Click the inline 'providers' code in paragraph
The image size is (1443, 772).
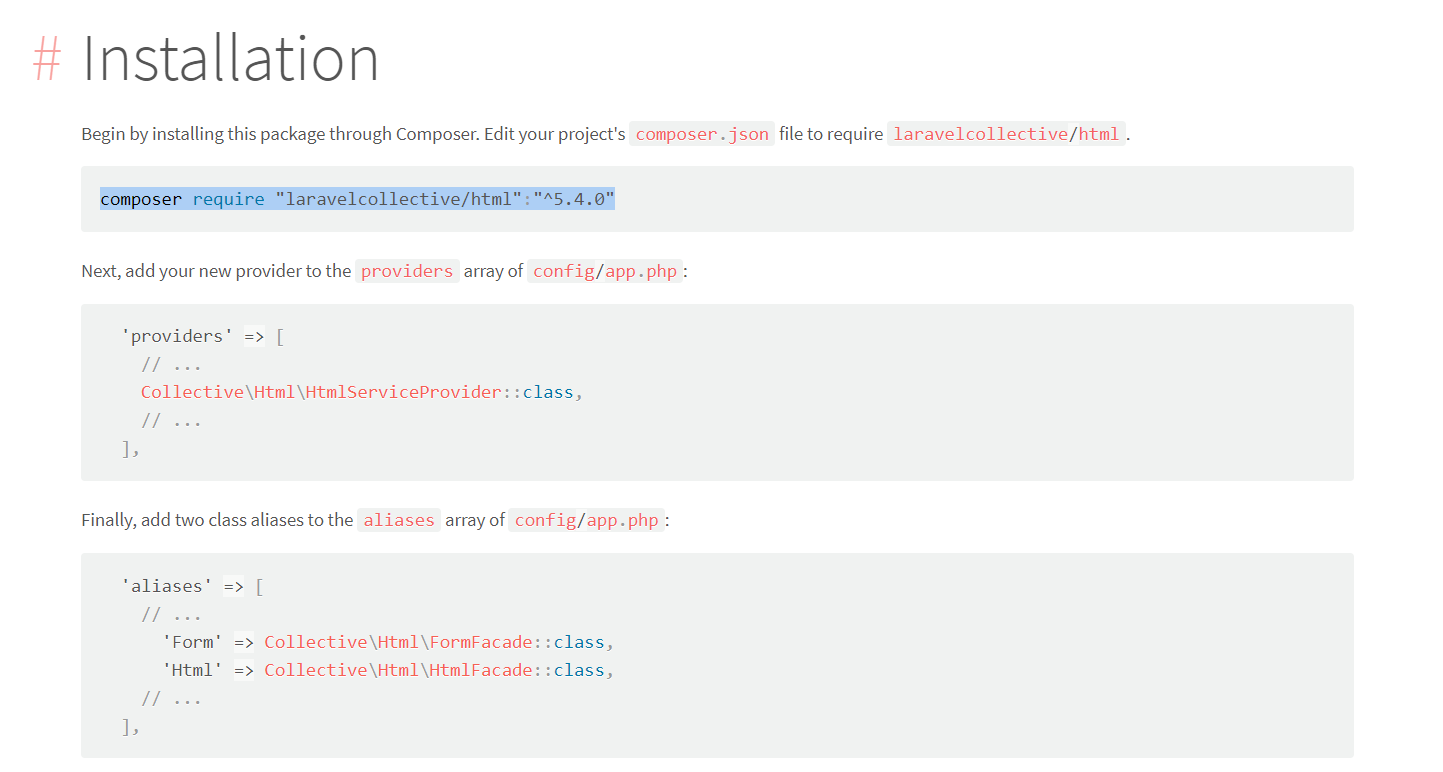(407, 271)
